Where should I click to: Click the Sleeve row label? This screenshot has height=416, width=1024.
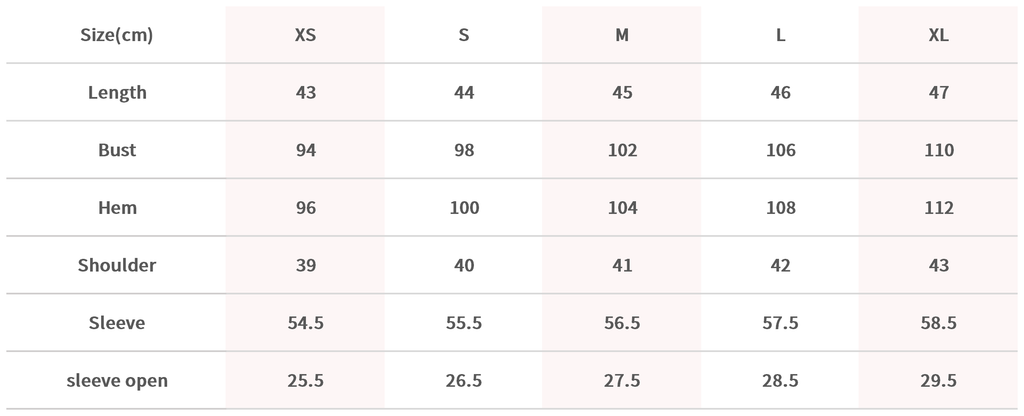[117, 323]
